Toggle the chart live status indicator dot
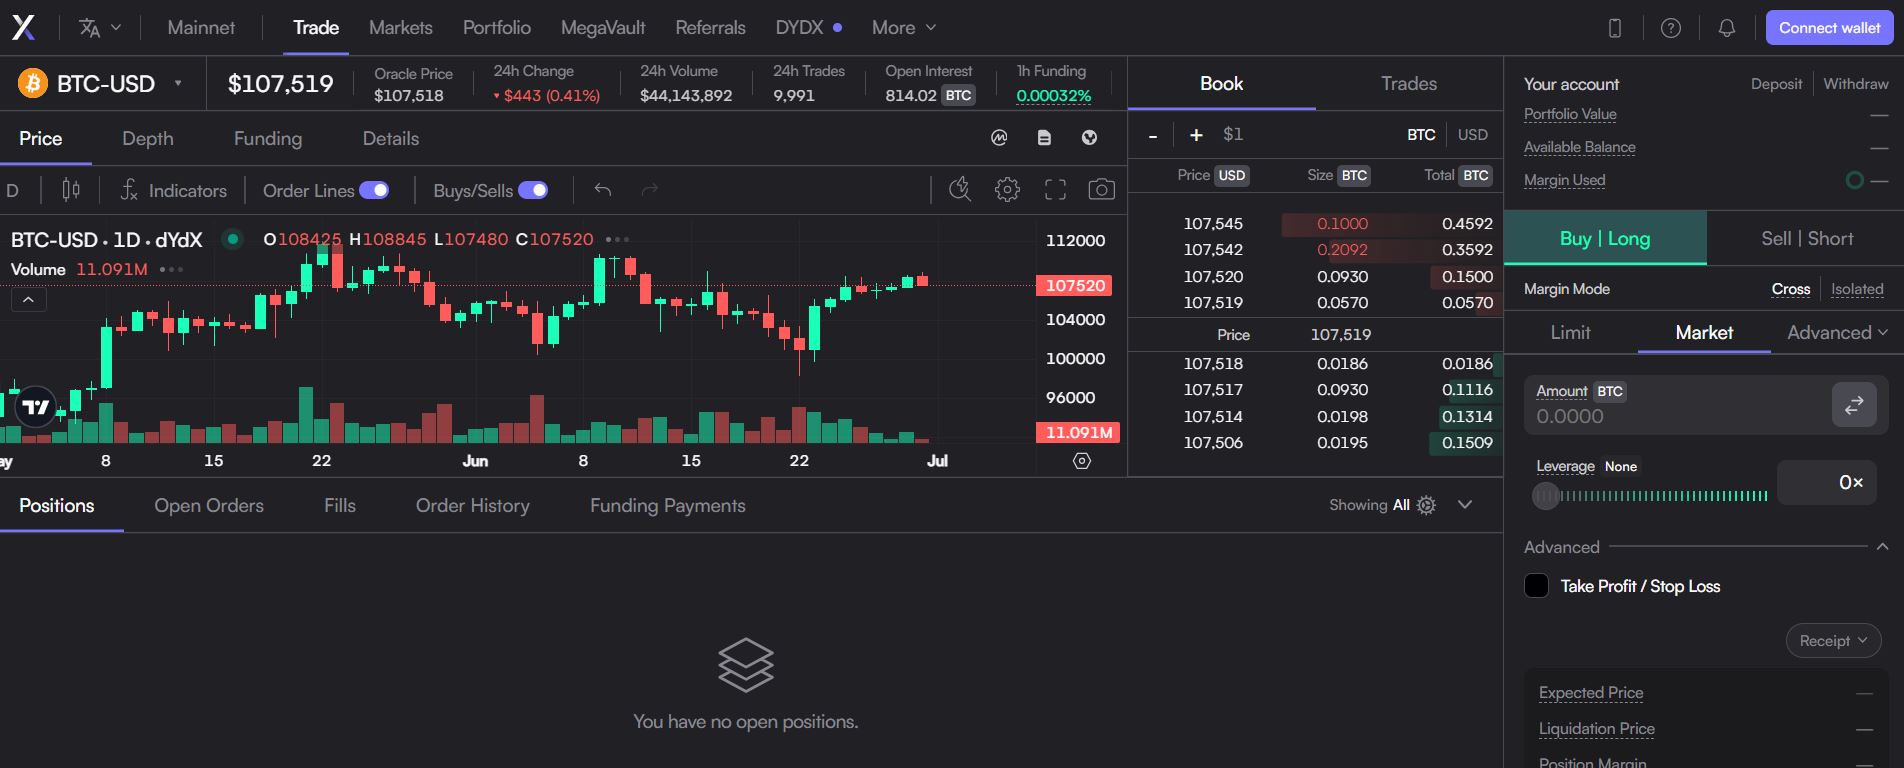 coord(232,239)
